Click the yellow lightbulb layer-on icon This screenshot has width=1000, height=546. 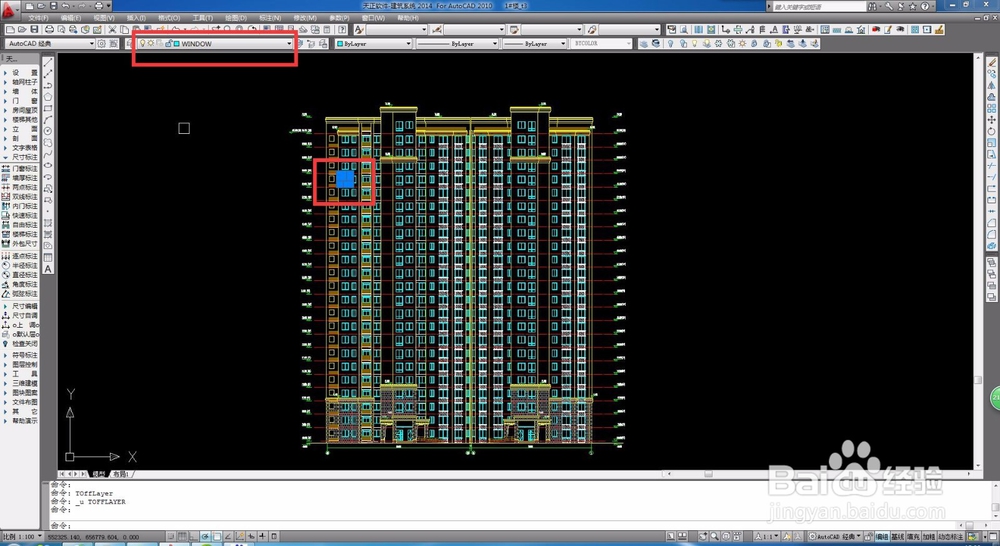click(x=695, y=43)
